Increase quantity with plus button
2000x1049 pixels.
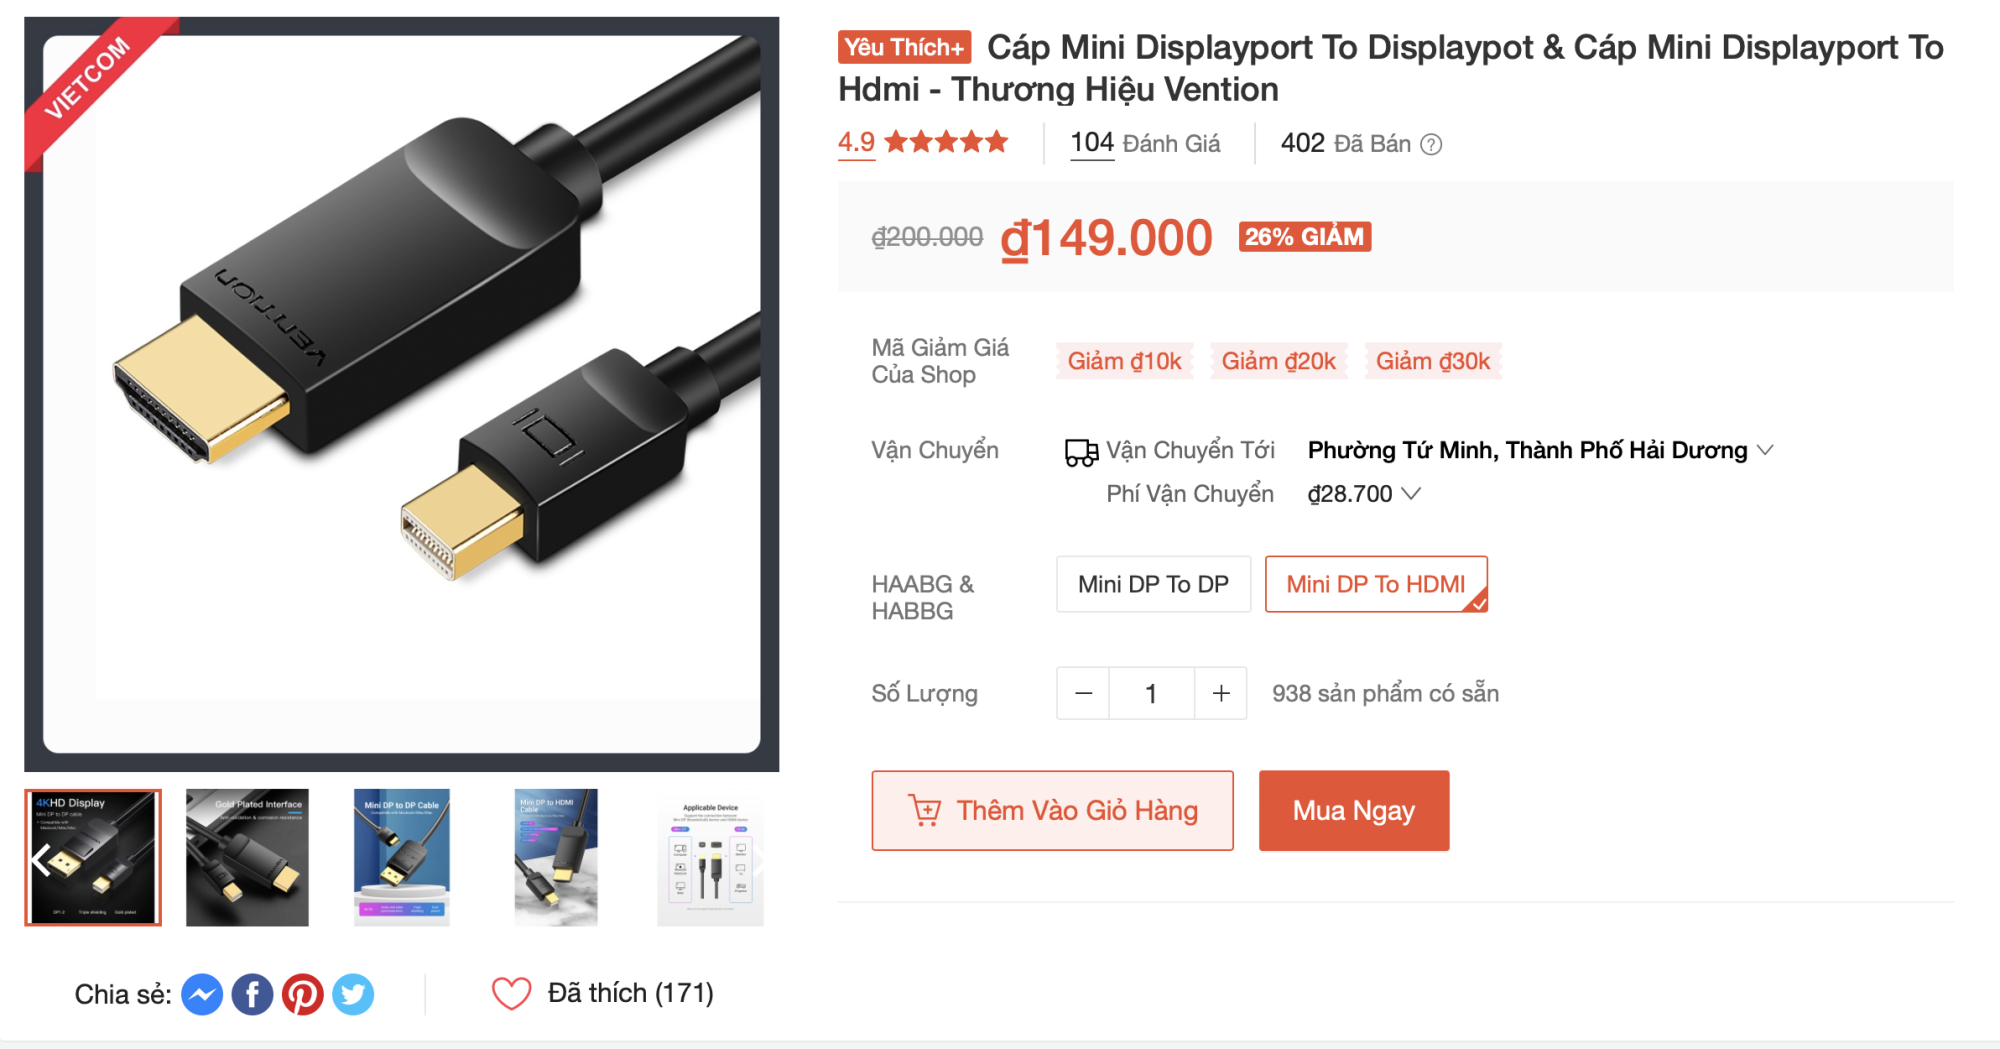(x=1221, y=693)
